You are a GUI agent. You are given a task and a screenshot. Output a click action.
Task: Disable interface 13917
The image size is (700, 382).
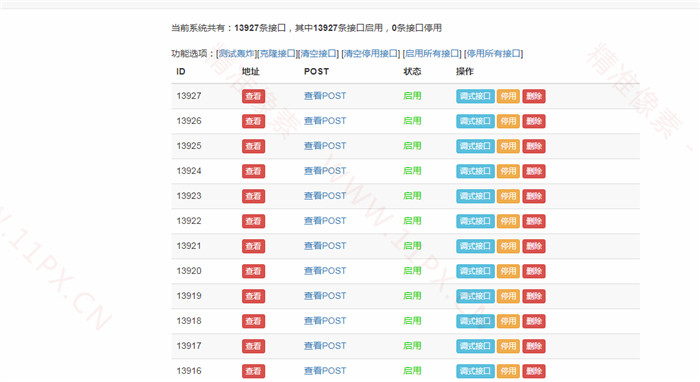pos(508,346)
